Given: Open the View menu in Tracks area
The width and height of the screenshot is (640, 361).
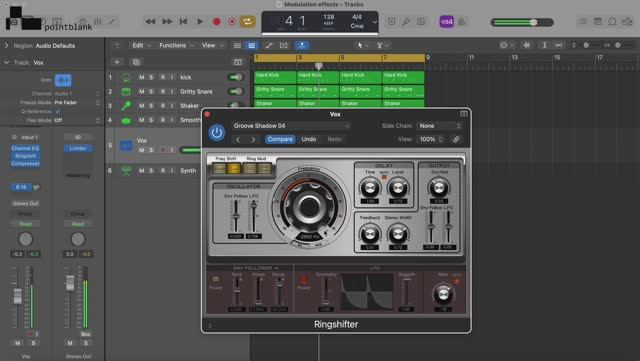Looking at the screenshot, I should click(x=211, y=45).
